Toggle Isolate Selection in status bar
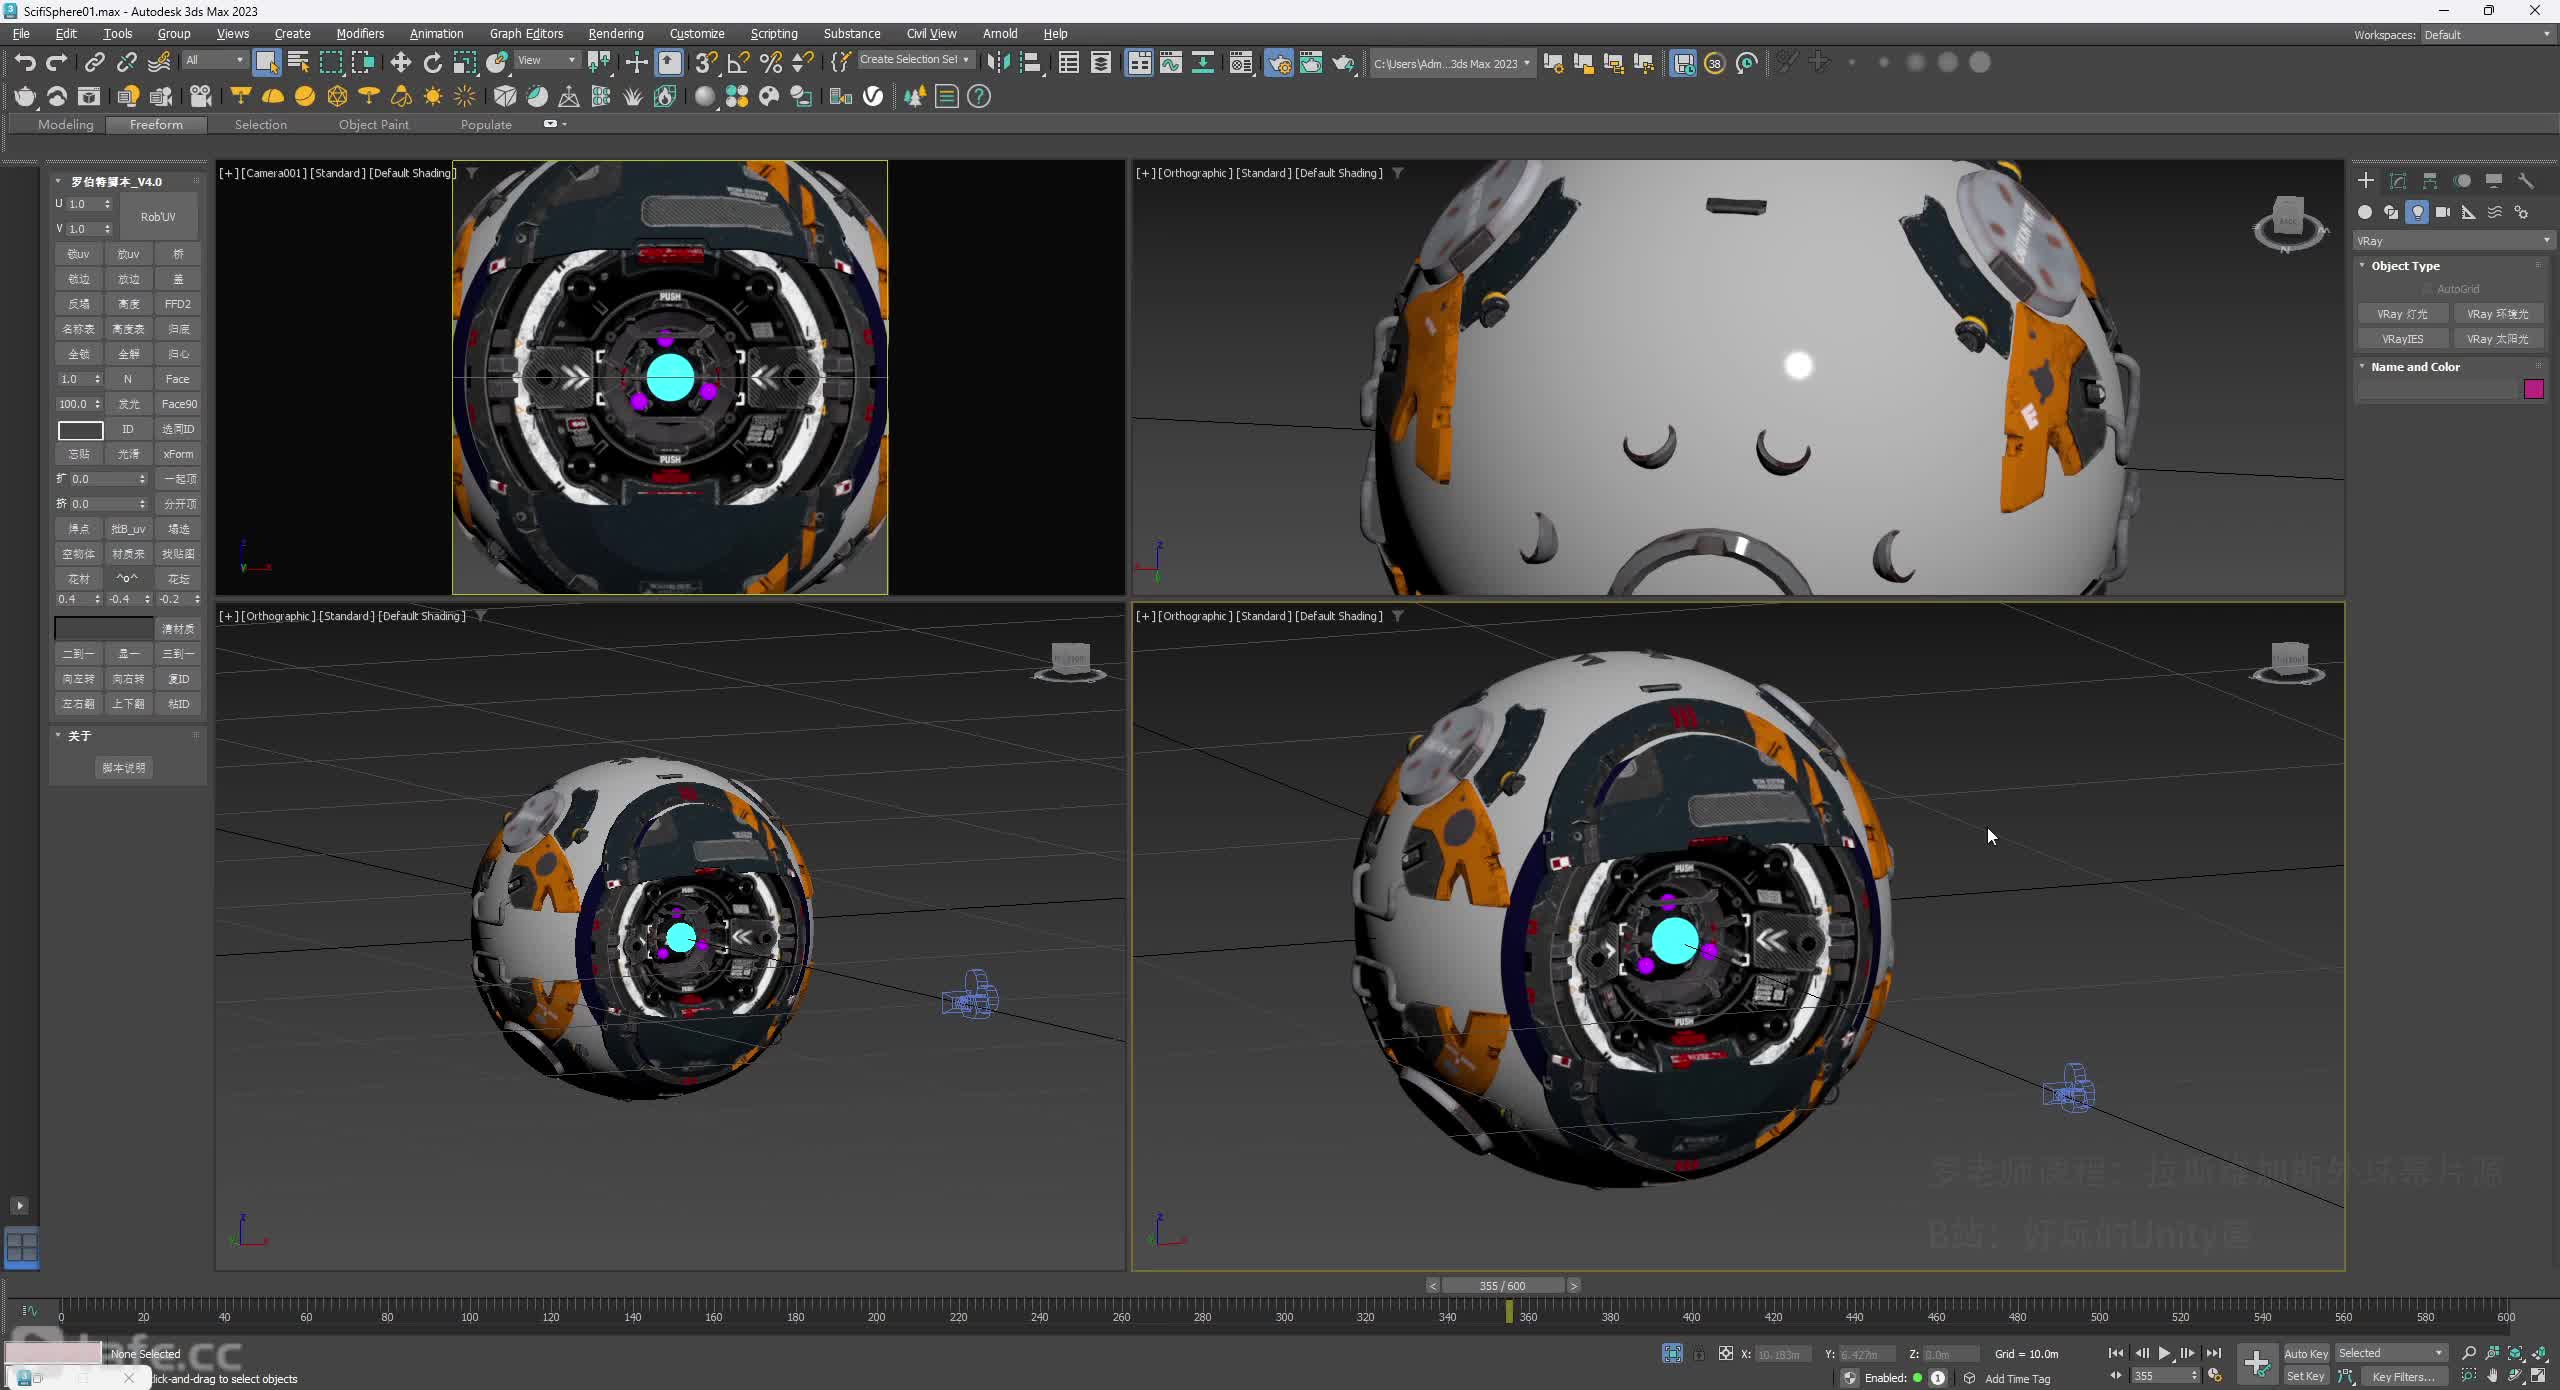2560x1390 pixels. coord(1672,1354)
